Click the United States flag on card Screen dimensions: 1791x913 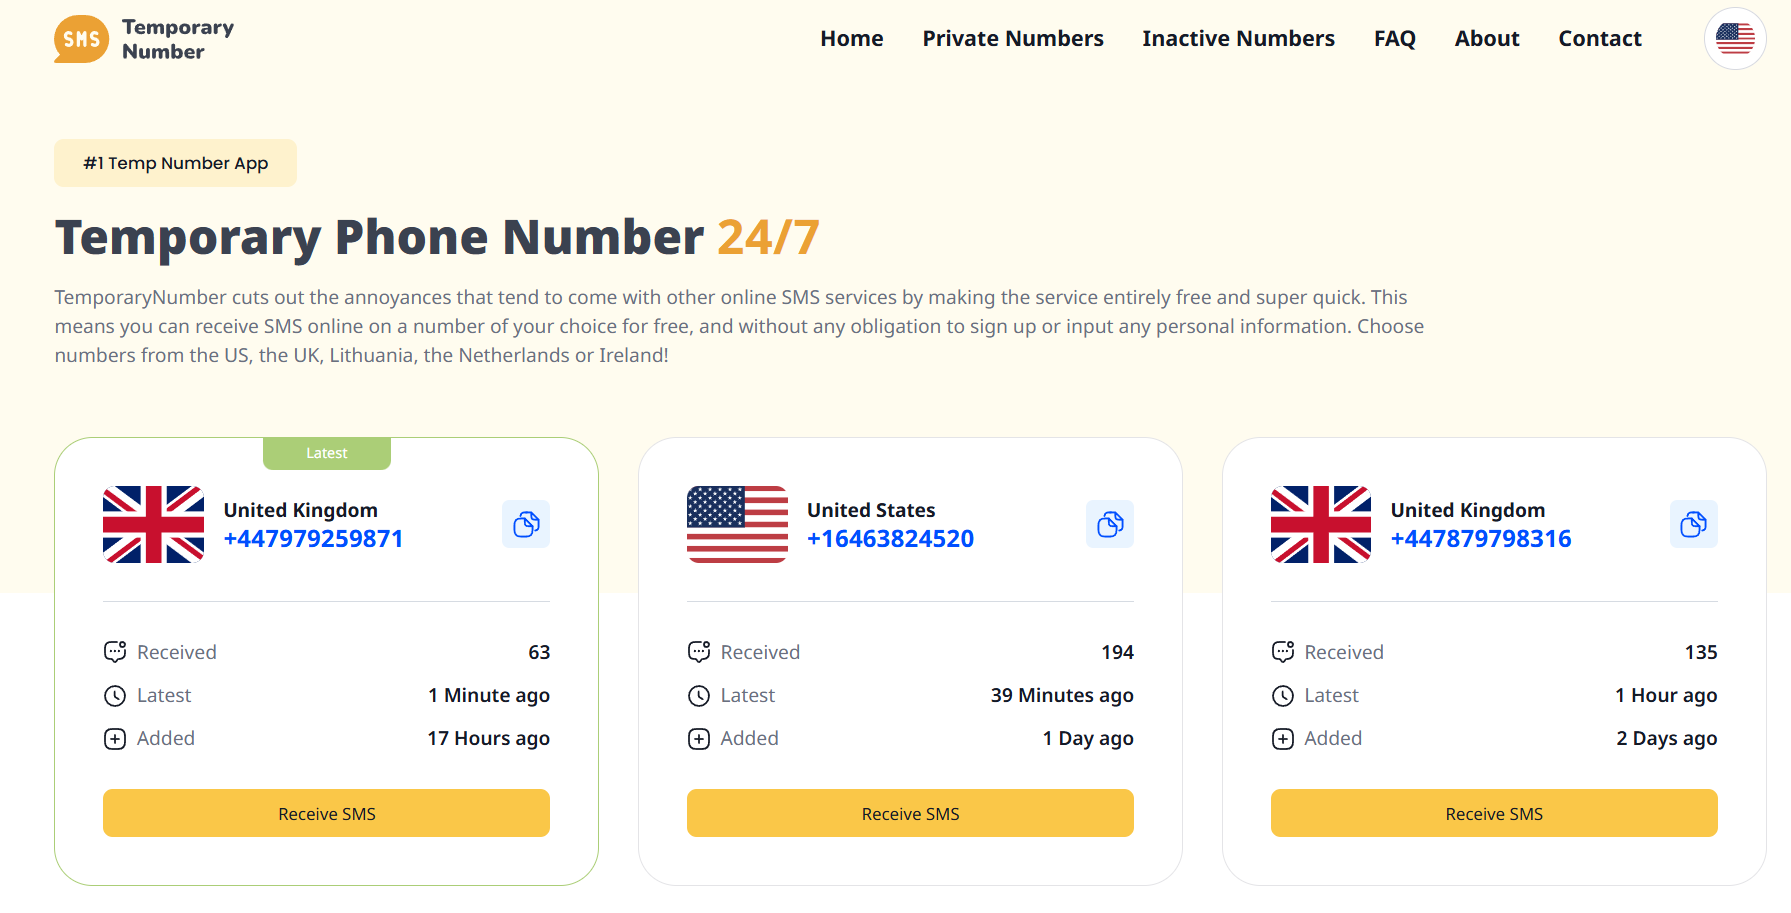tap(737, 525)
